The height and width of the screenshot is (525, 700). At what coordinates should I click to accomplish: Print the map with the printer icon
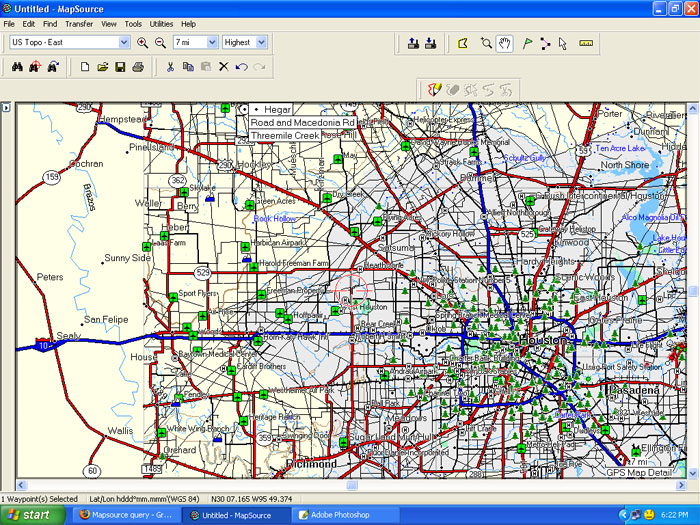pyautogui.click(x=138, y=67)
